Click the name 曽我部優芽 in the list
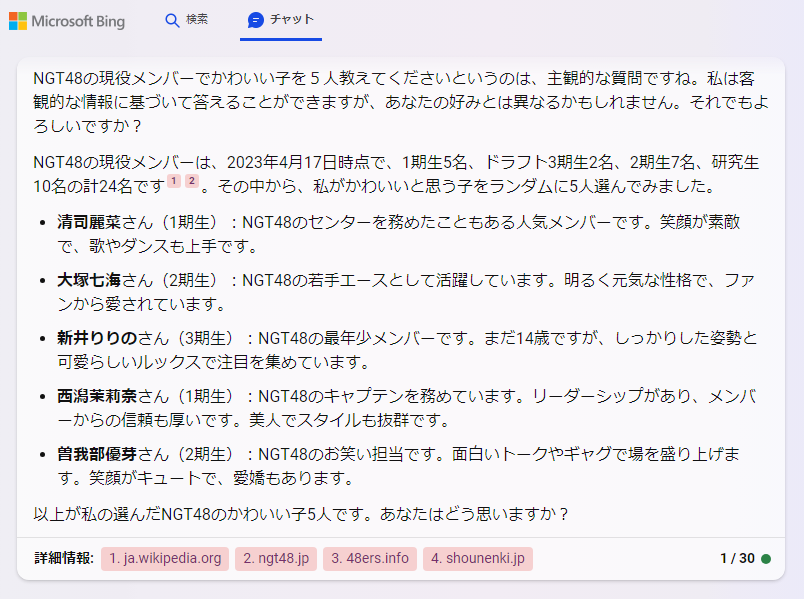 97,454
